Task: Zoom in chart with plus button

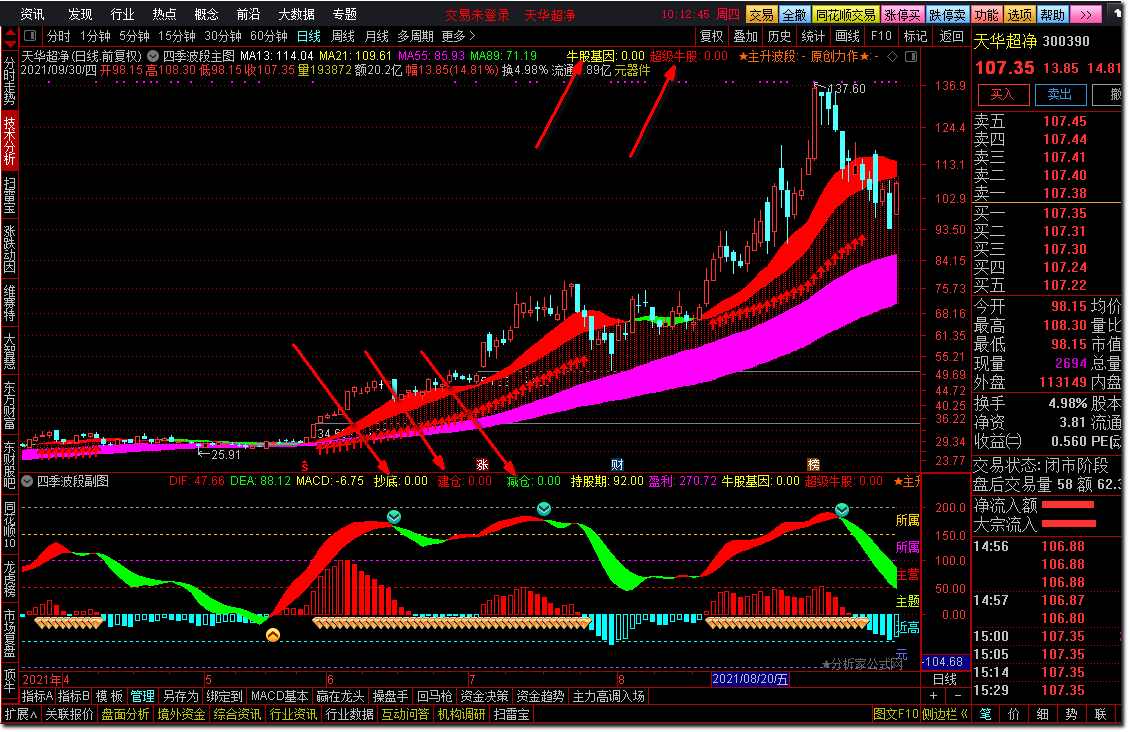Action: click(934, 695)
